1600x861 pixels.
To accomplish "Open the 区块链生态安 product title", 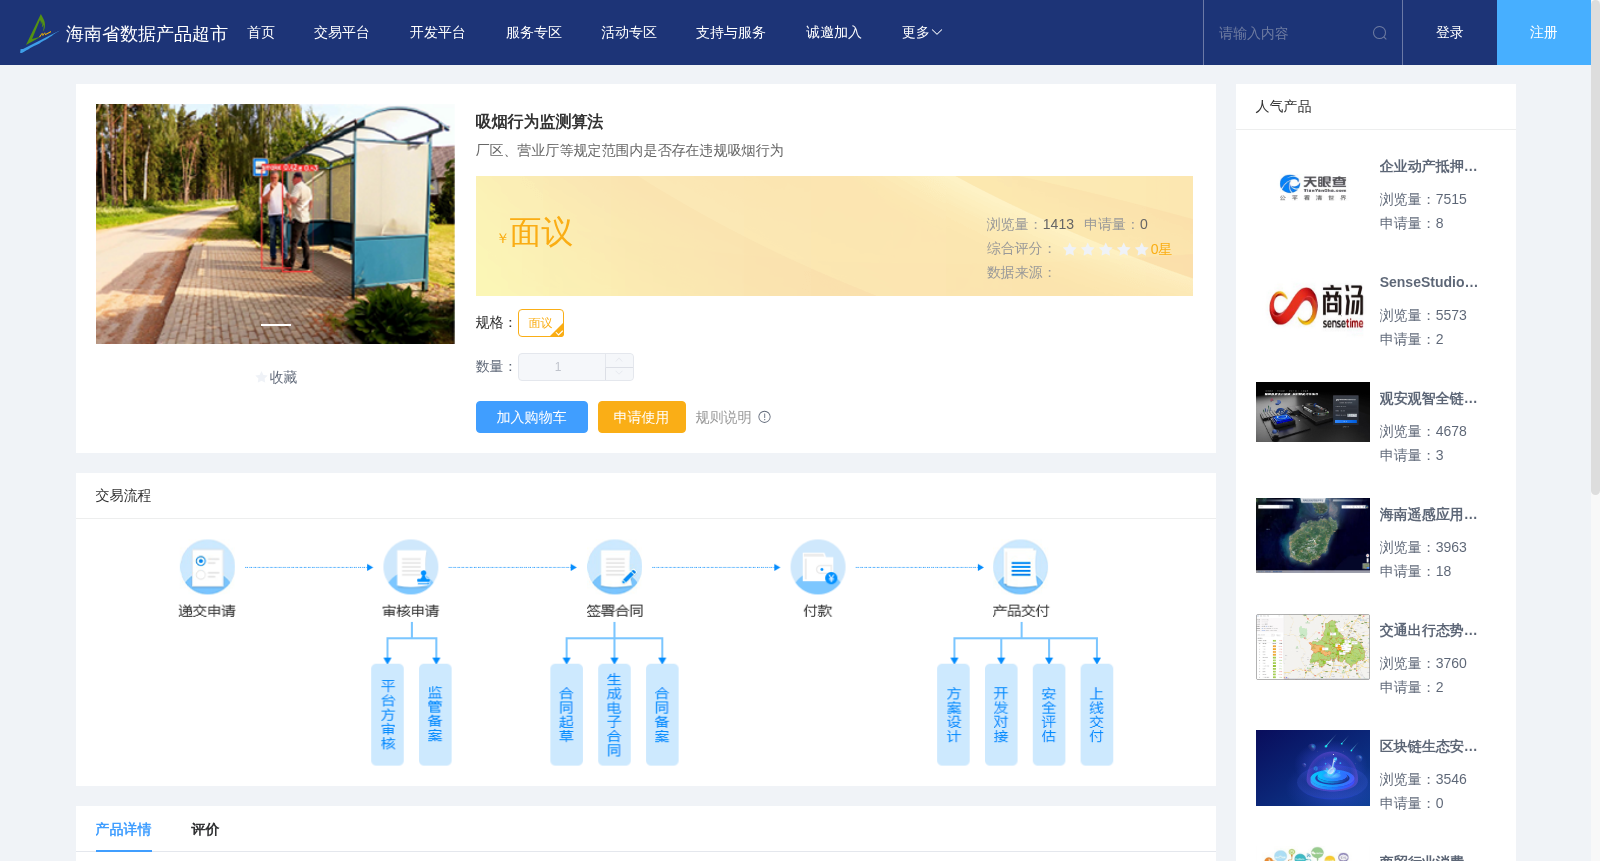I will [1428, 747].
